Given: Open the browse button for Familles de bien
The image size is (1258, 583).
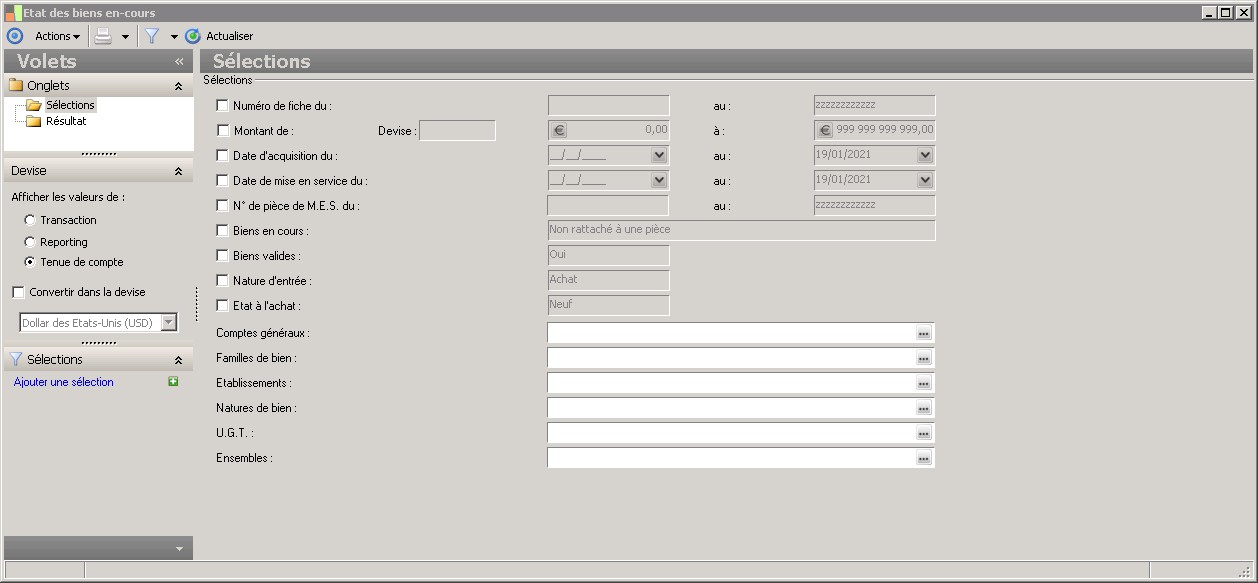Looking at the screenshot, I should tap(924, 358).
